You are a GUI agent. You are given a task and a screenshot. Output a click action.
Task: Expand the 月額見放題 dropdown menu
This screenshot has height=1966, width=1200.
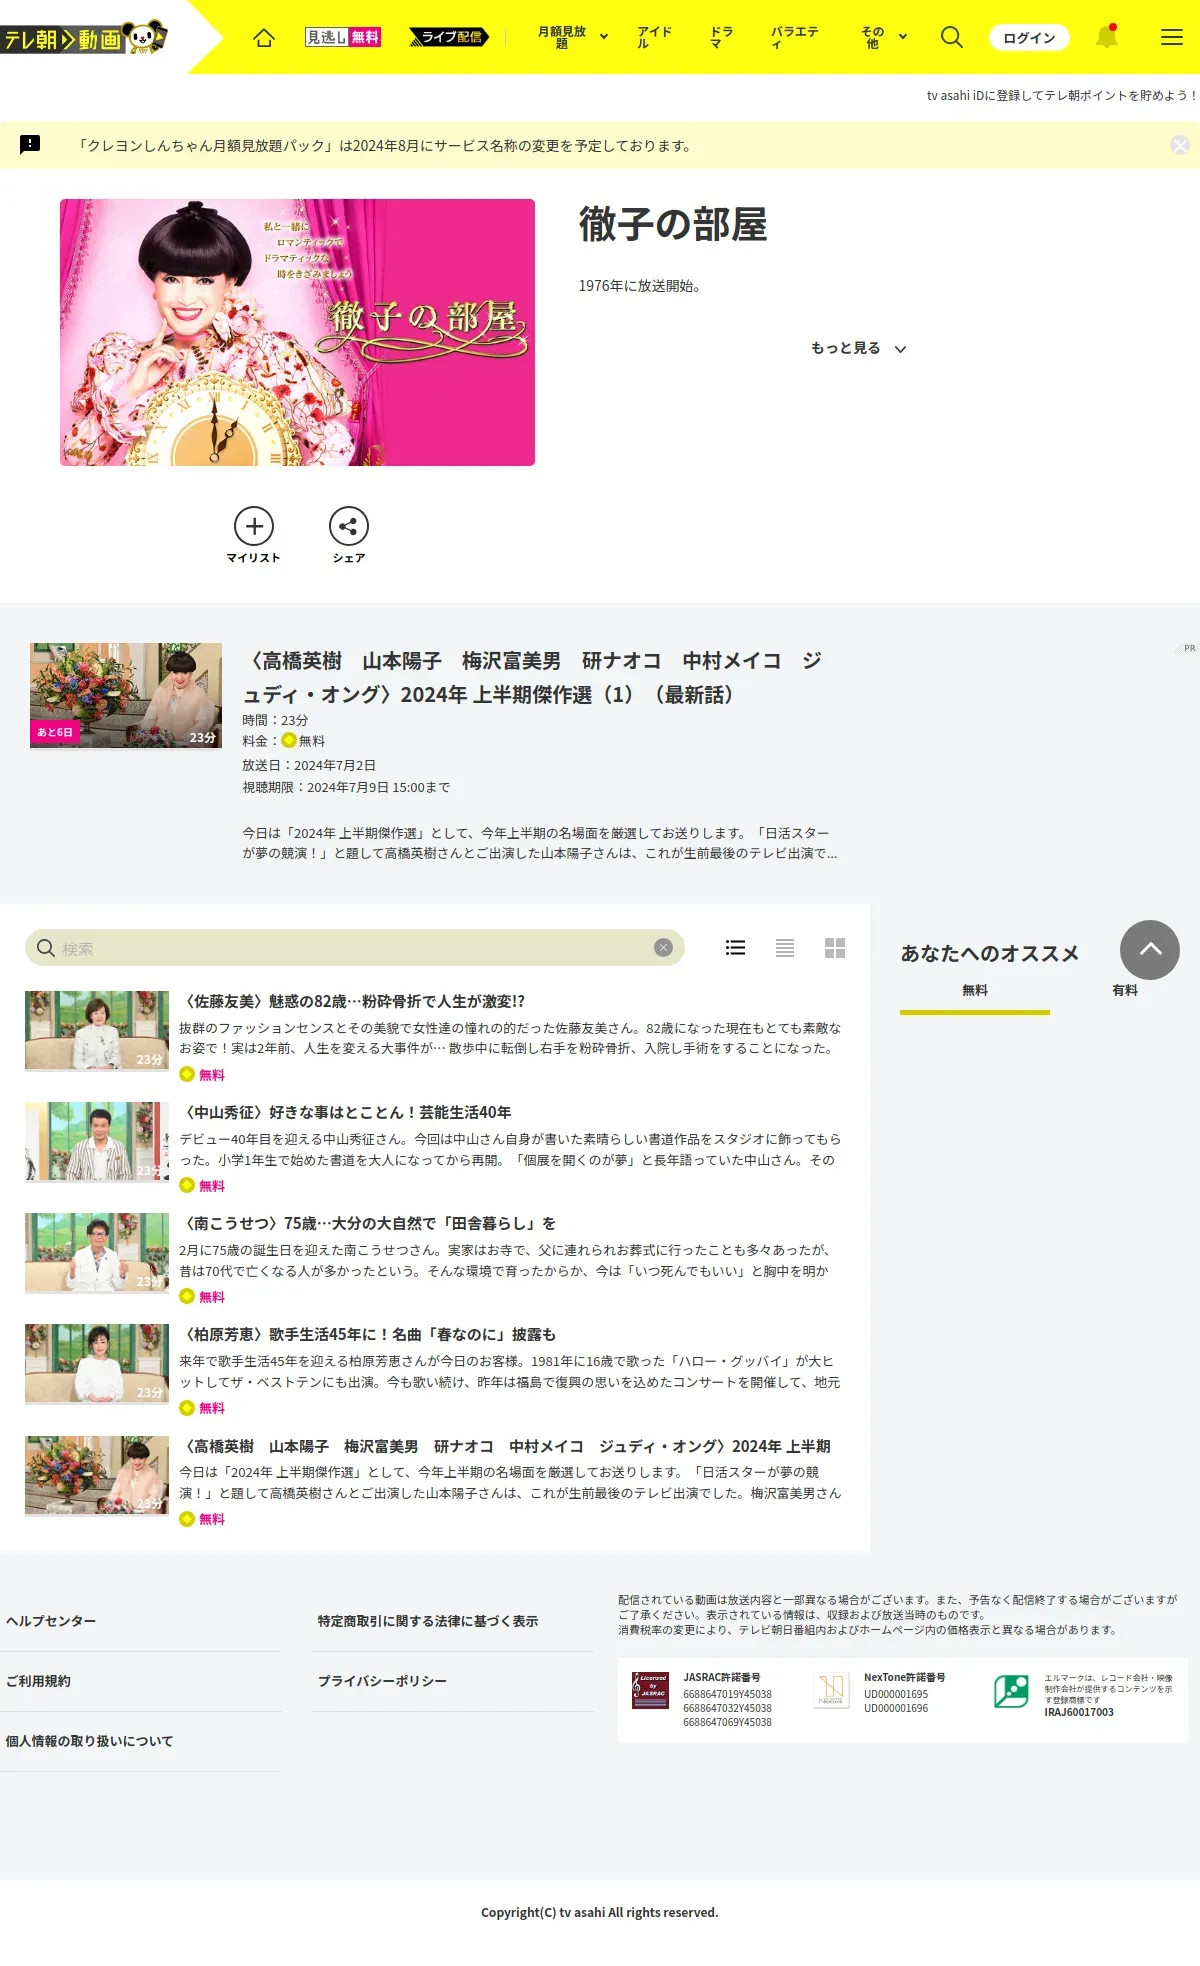click(x=573, y=37)
